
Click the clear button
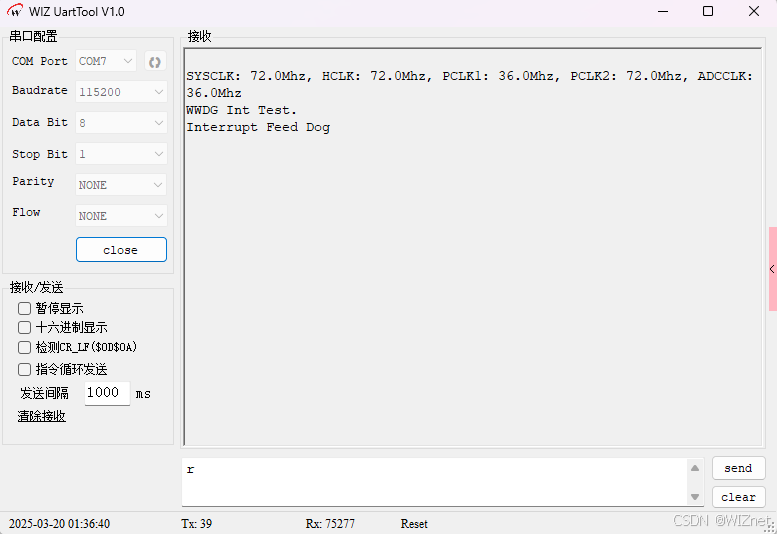tap(738, 497)
